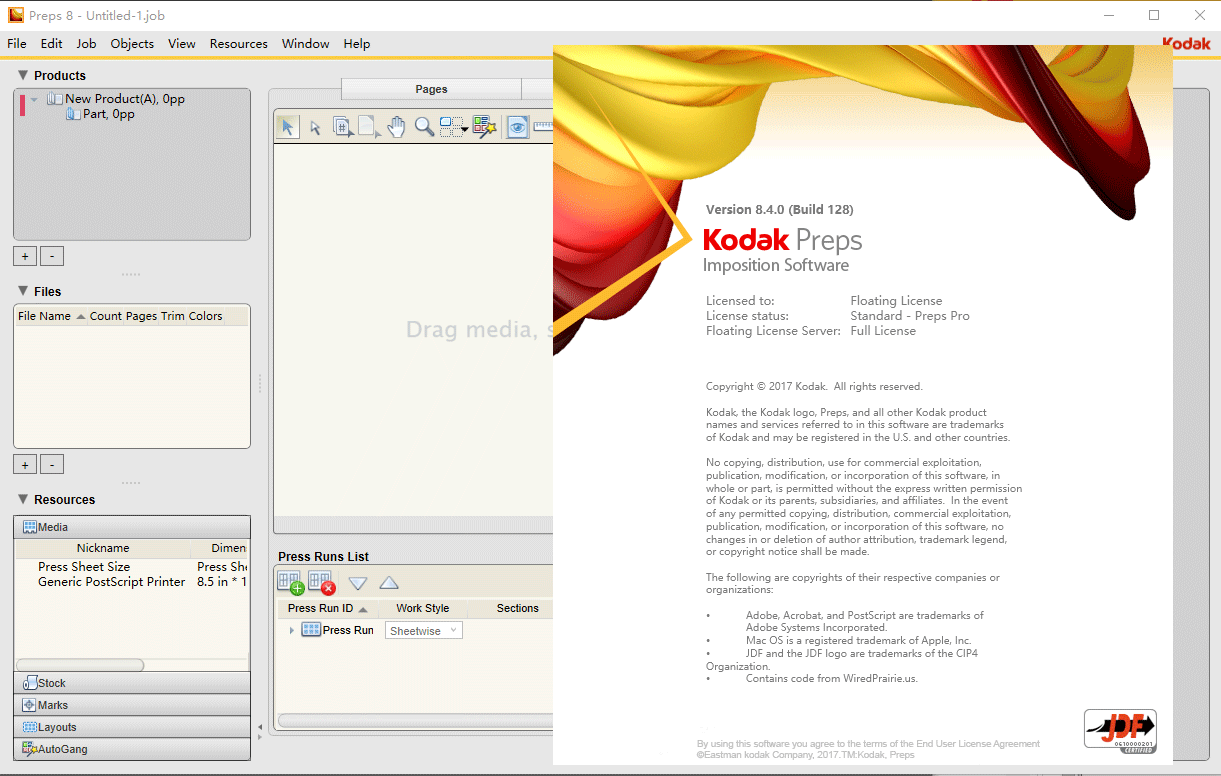The image size is (1221, 776).
Task: Click the Part signature icon
Action: 73,114
